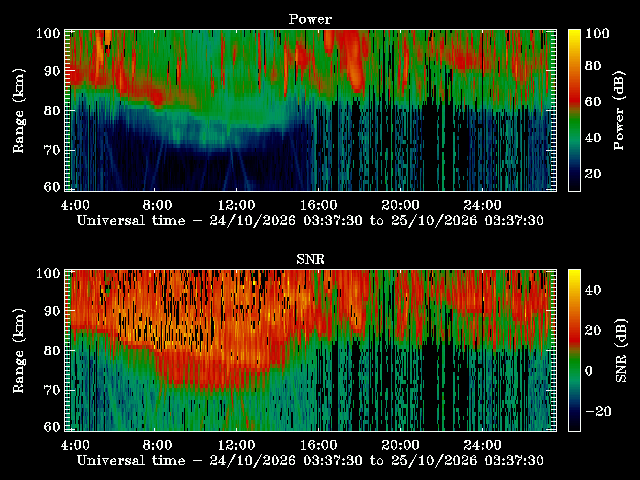Click the 20 value on SNR colorbar
The height and width of the screenshot is (480, 640).
tap(593, 330)
